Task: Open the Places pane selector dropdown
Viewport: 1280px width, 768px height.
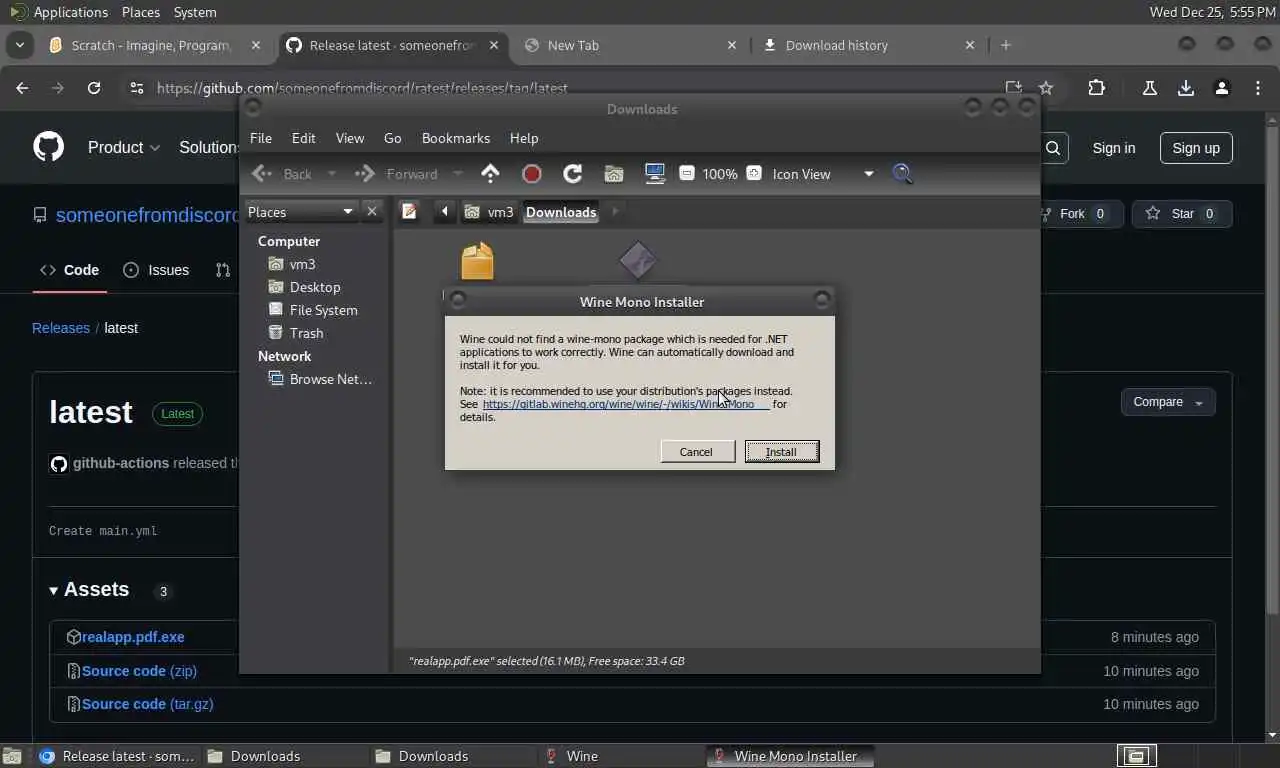Action: coord(301,211)
